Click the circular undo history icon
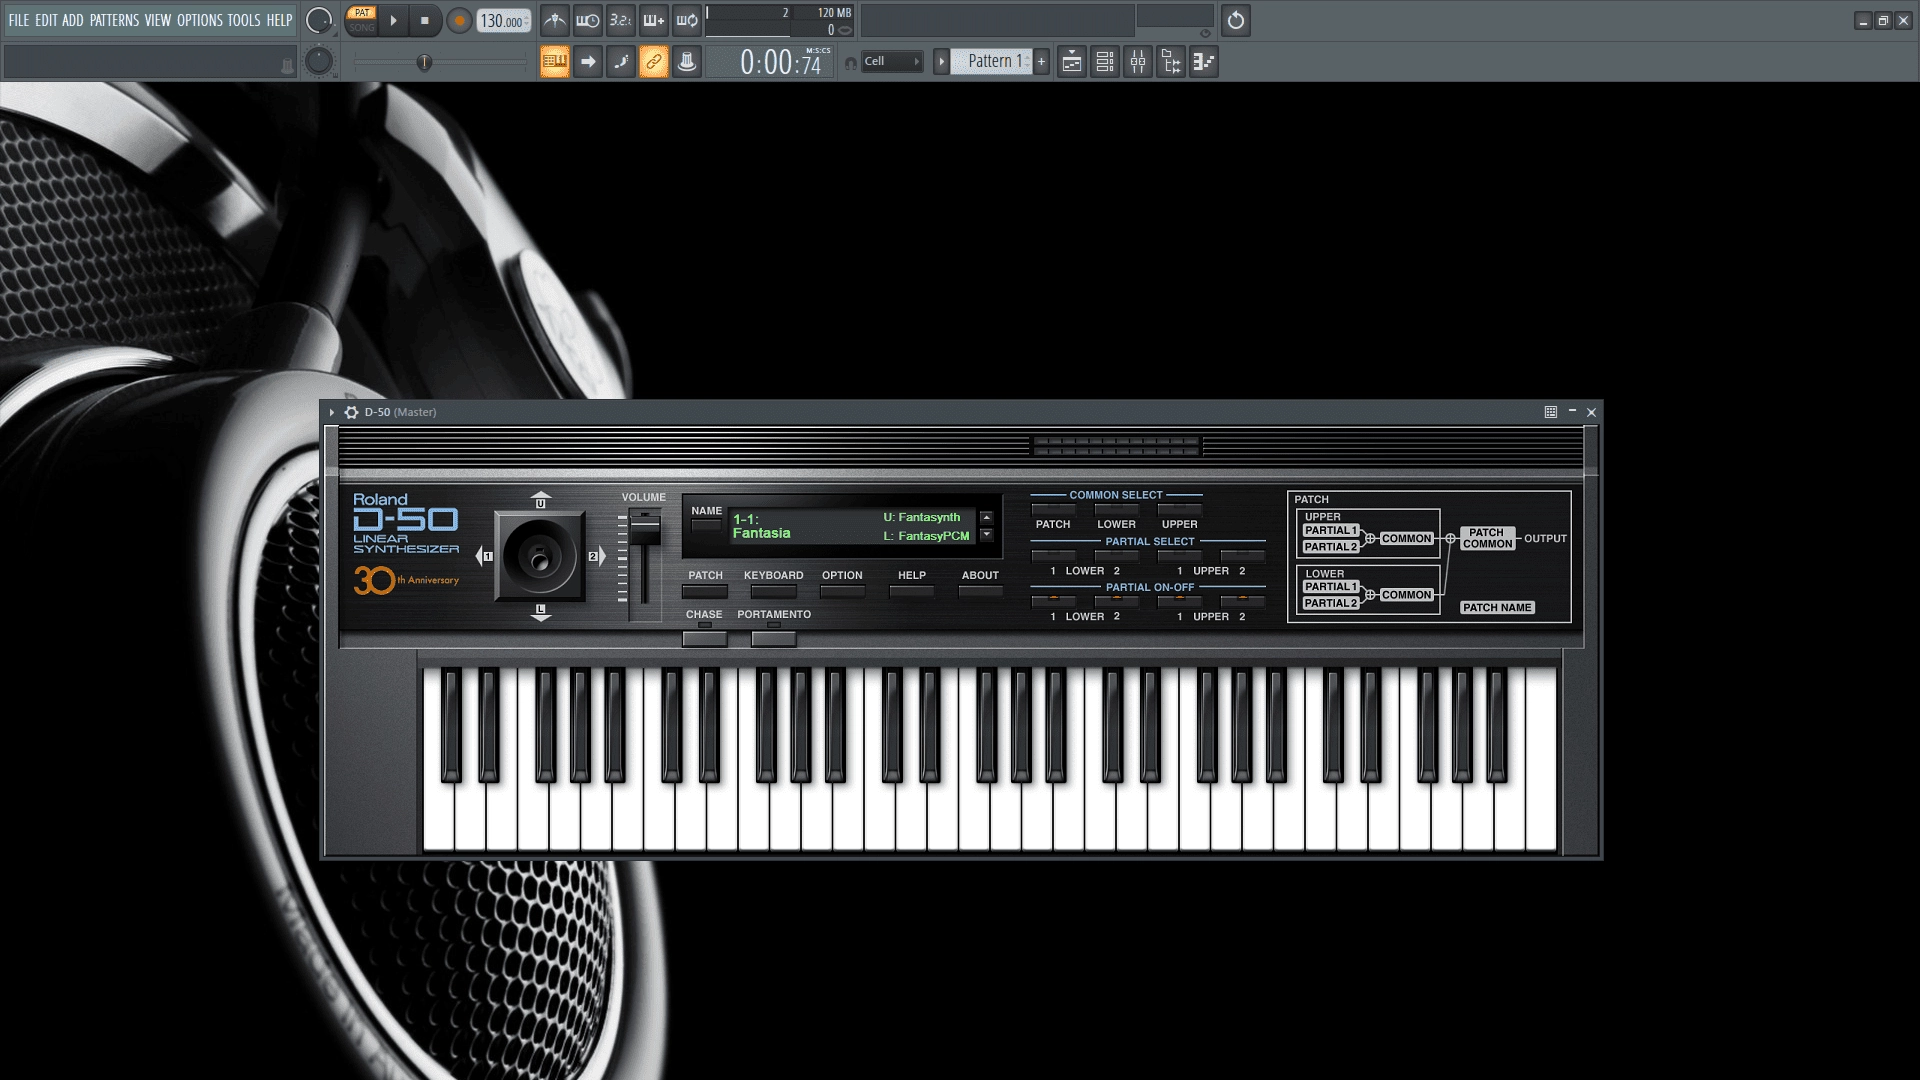This screenshot has width=1920, height=1080. 1236,20
